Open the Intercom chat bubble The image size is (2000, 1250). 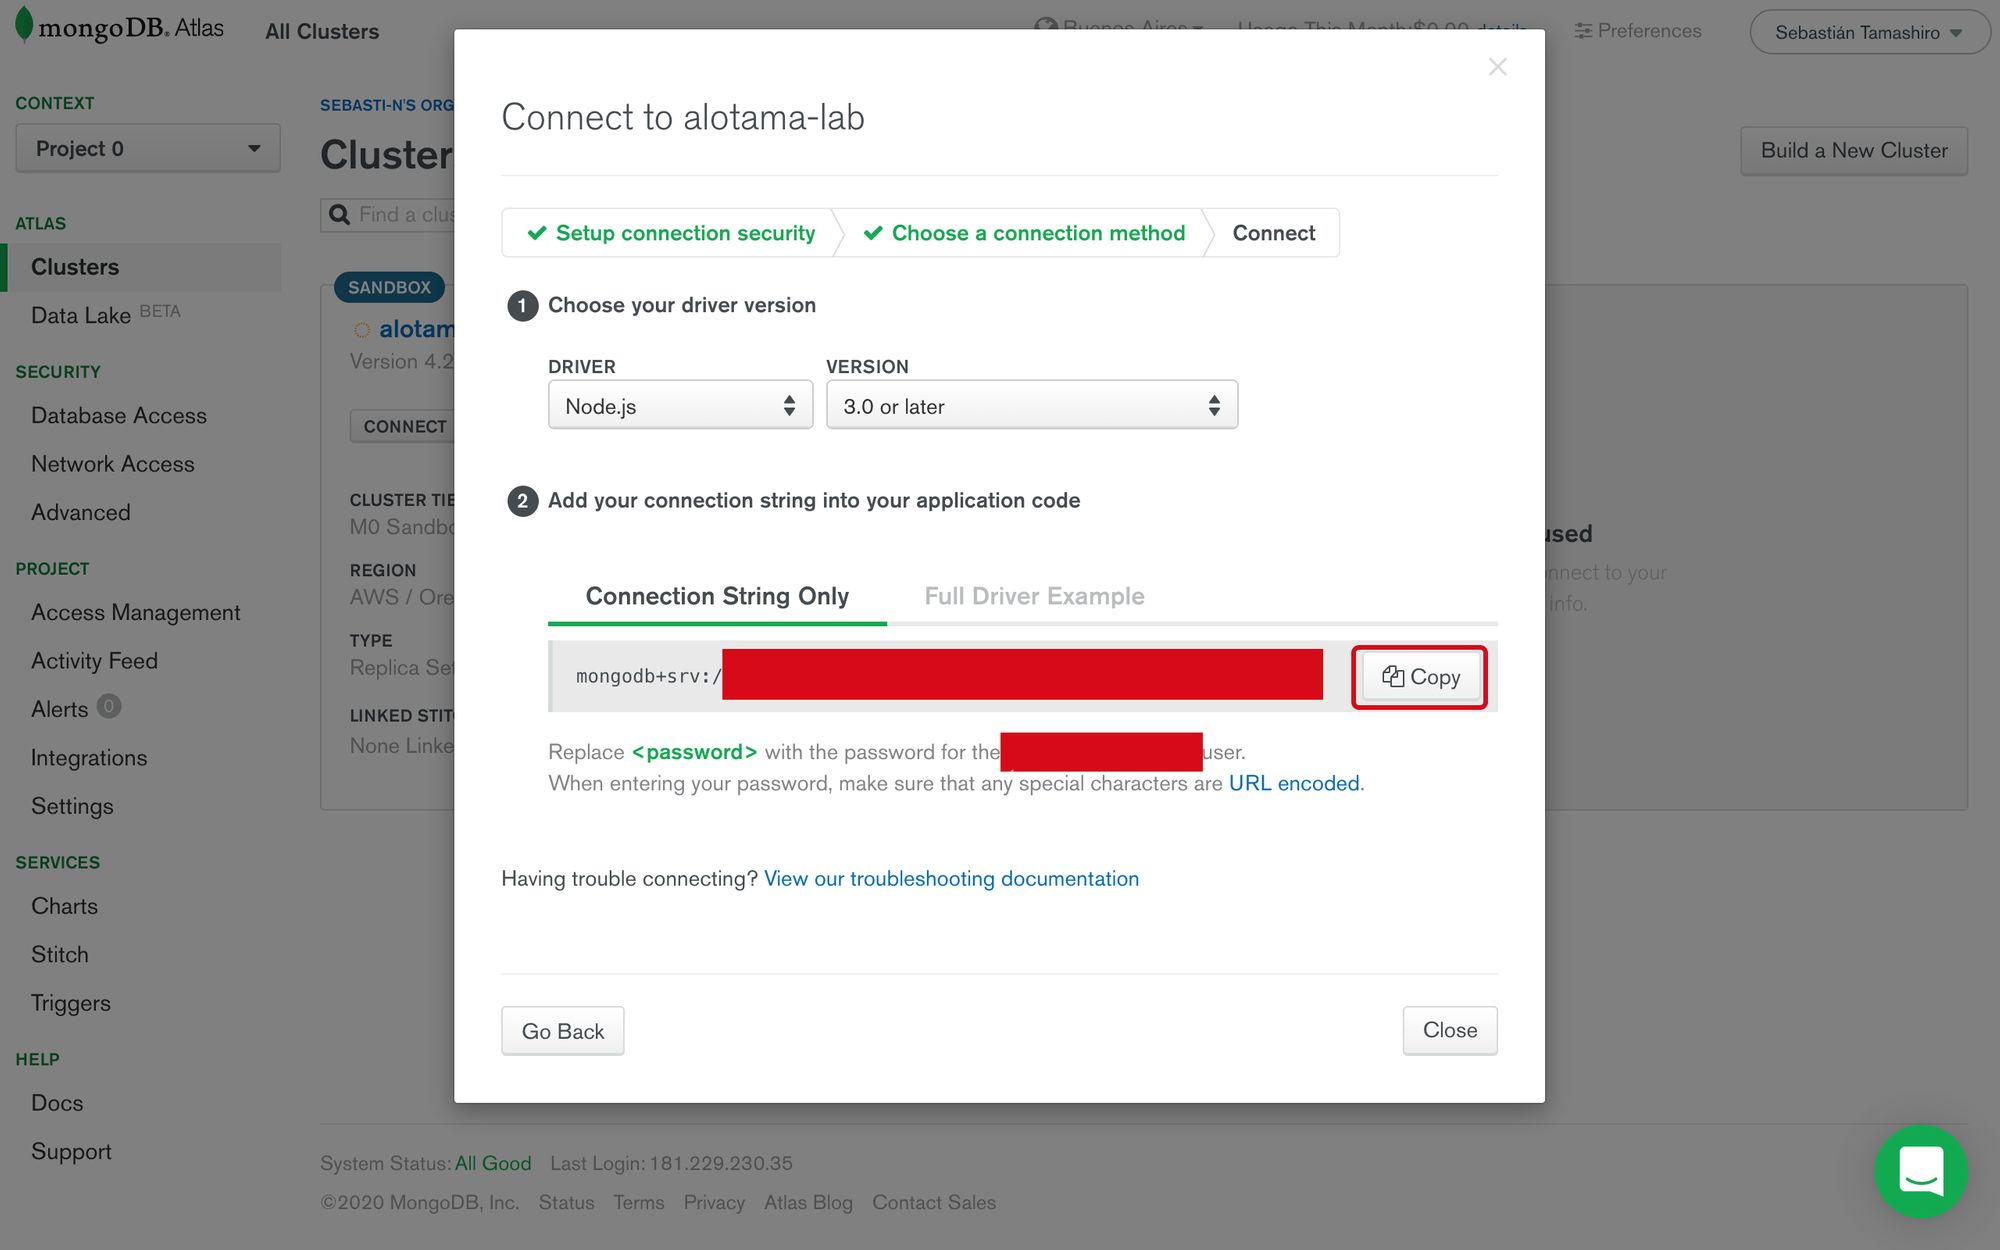coord(1920,1171)
